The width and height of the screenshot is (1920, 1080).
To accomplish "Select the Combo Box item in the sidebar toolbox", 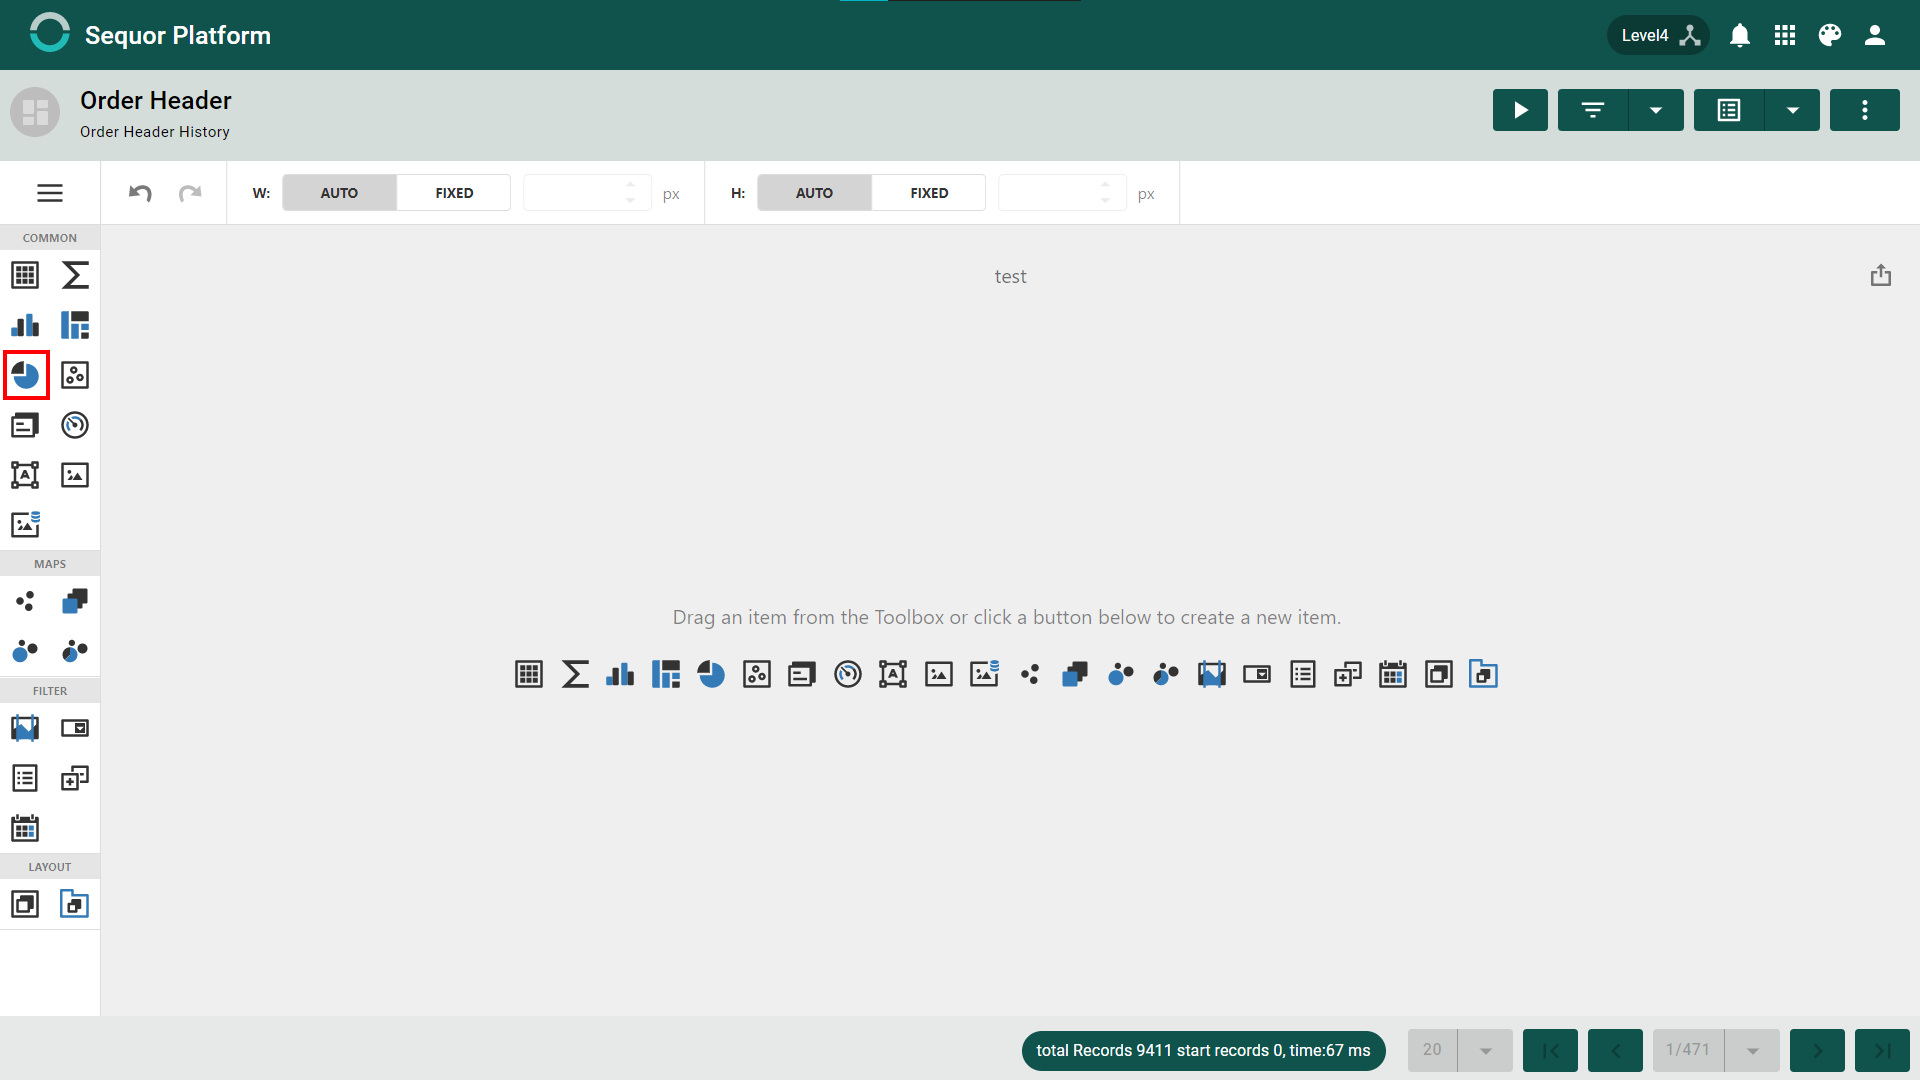I will coord(75,728).
